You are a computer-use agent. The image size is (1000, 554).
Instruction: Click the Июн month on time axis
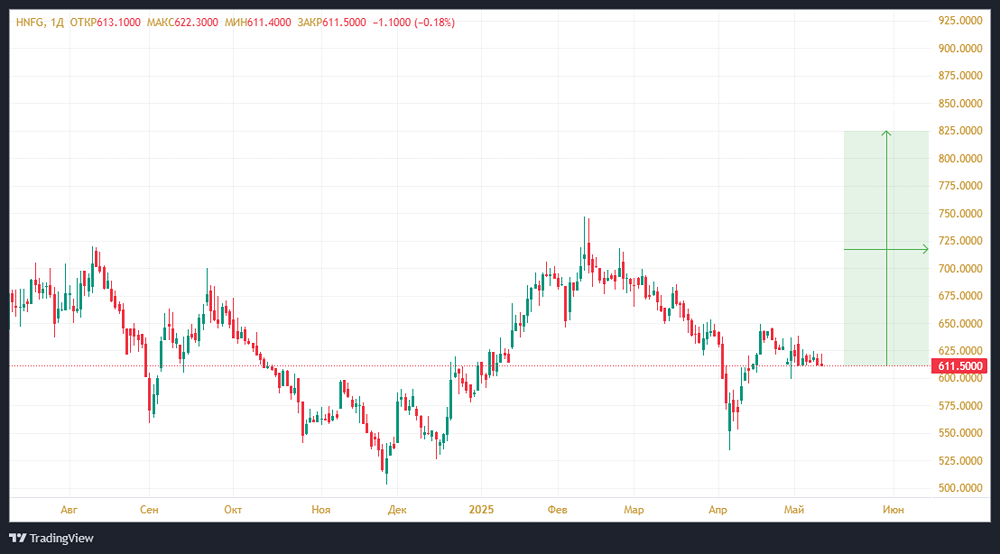(893, 509)
